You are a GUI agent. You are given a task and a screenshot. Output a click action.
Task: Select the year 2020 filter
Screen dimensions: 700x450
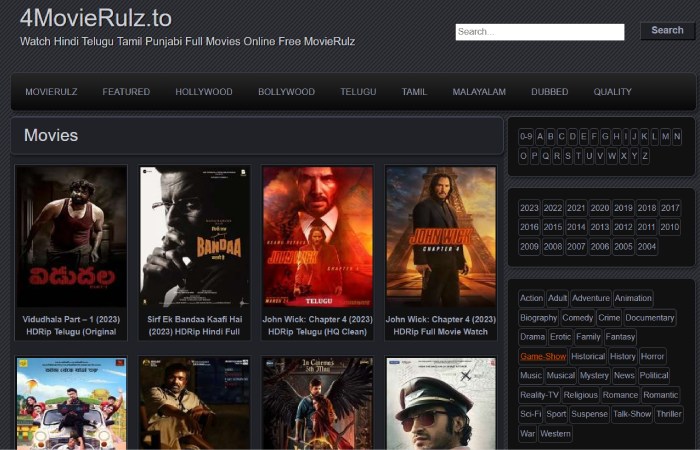point(600,208)
